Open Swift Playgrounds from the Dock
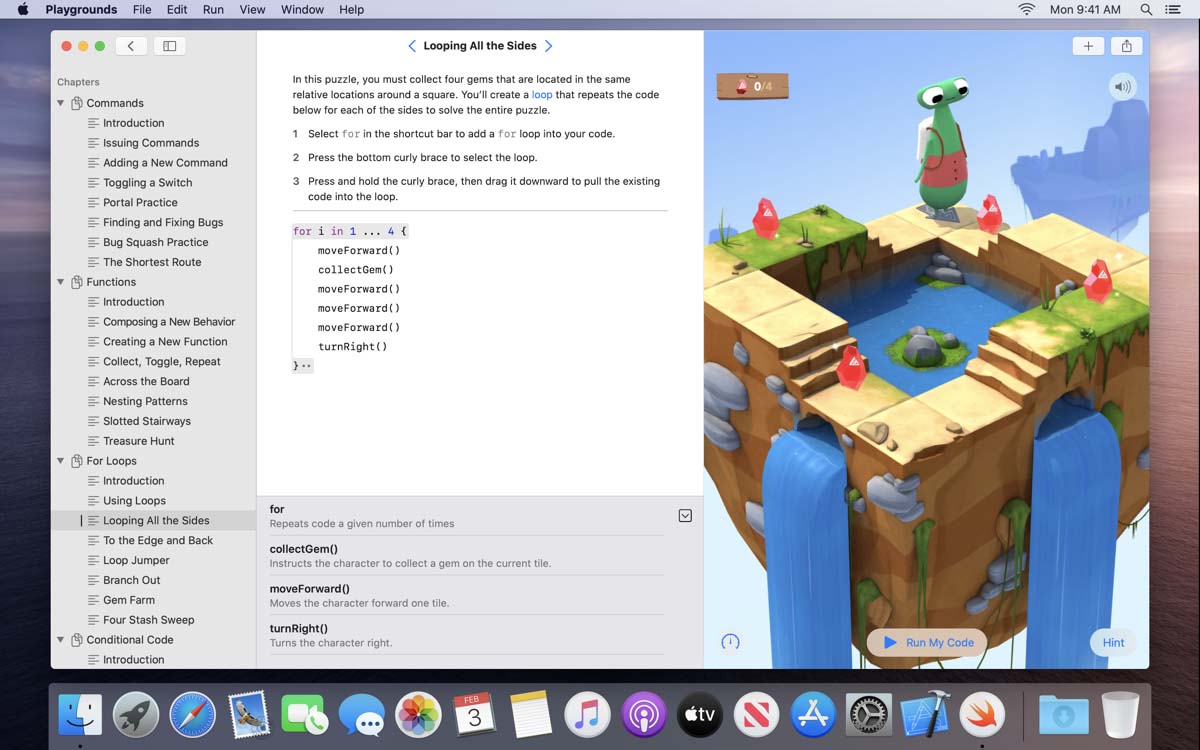Viewport: 1200px width, 750px height. [983, 714]
